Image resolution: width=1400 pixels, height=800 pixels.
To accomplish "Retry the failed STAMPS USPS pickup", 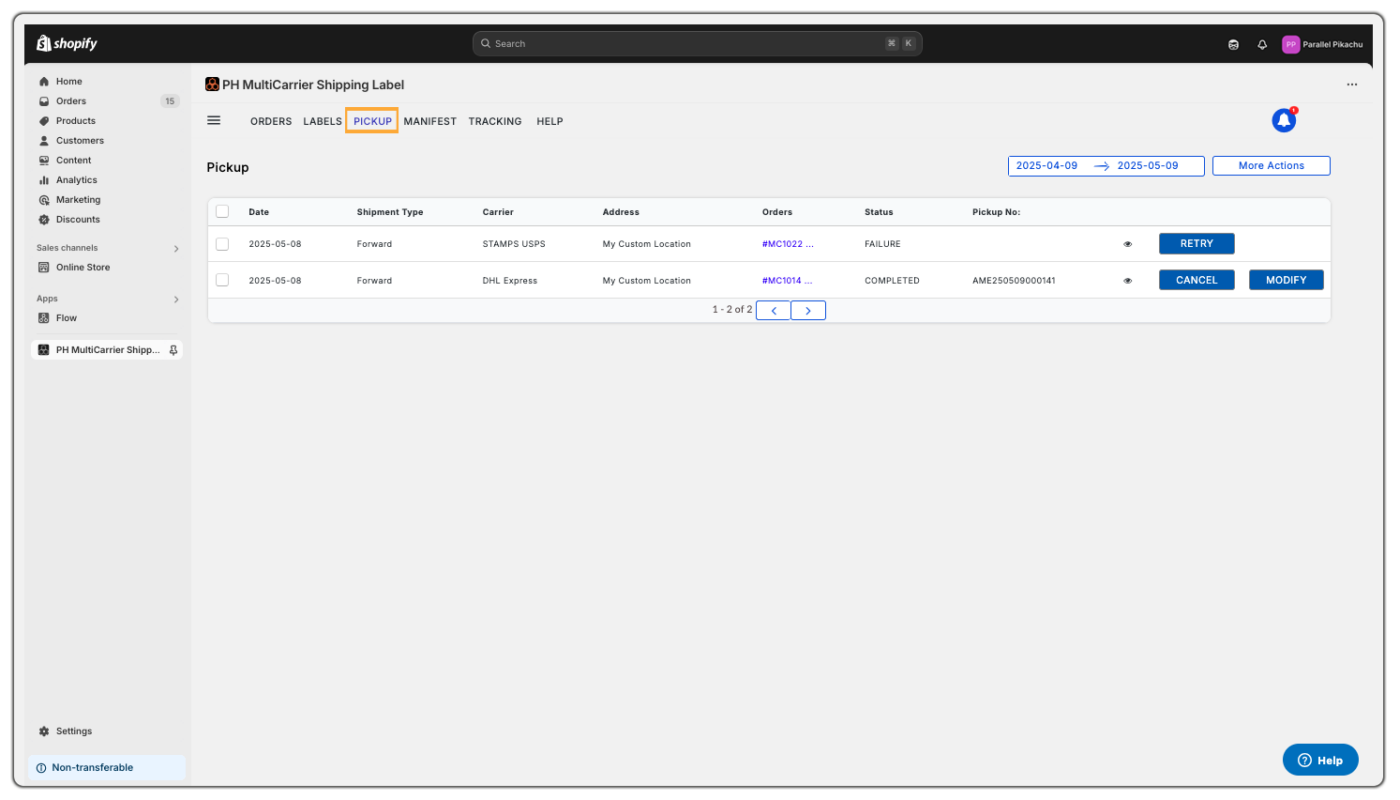I will 1196,244.
